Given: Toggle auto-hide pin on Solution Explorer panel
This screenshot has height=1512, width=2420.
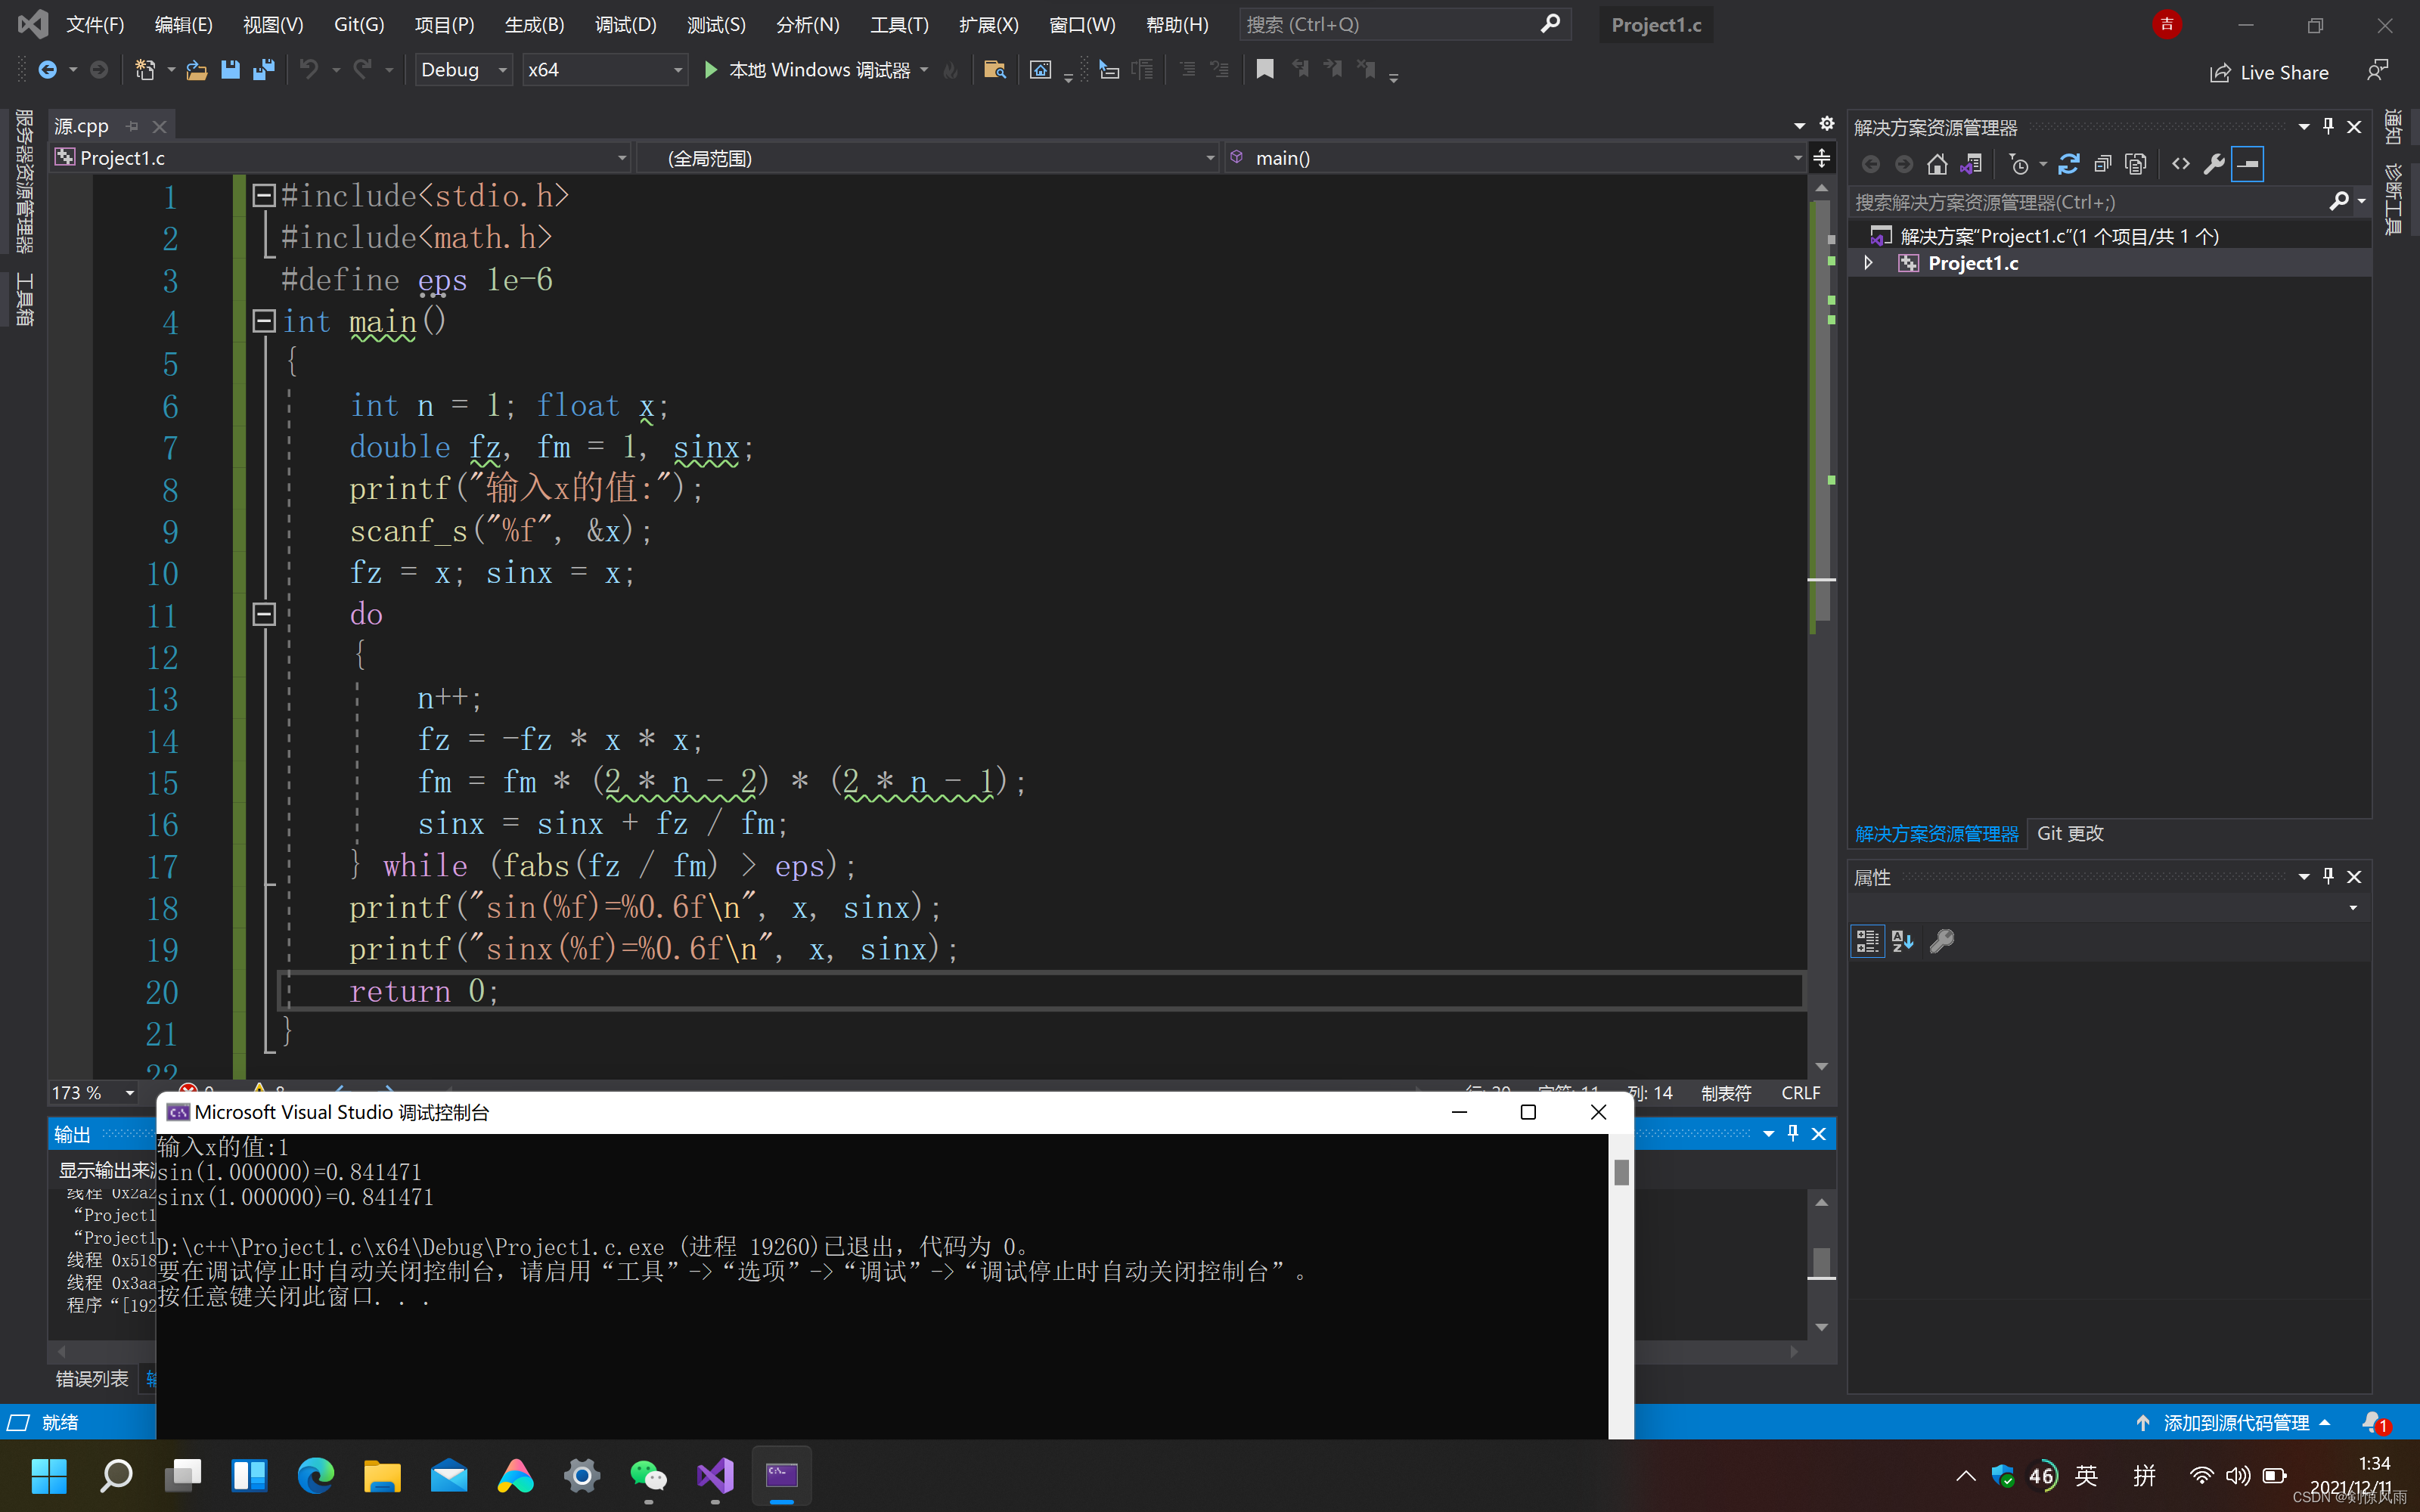Looking at the screenshot, I should tap(2328, 127).
